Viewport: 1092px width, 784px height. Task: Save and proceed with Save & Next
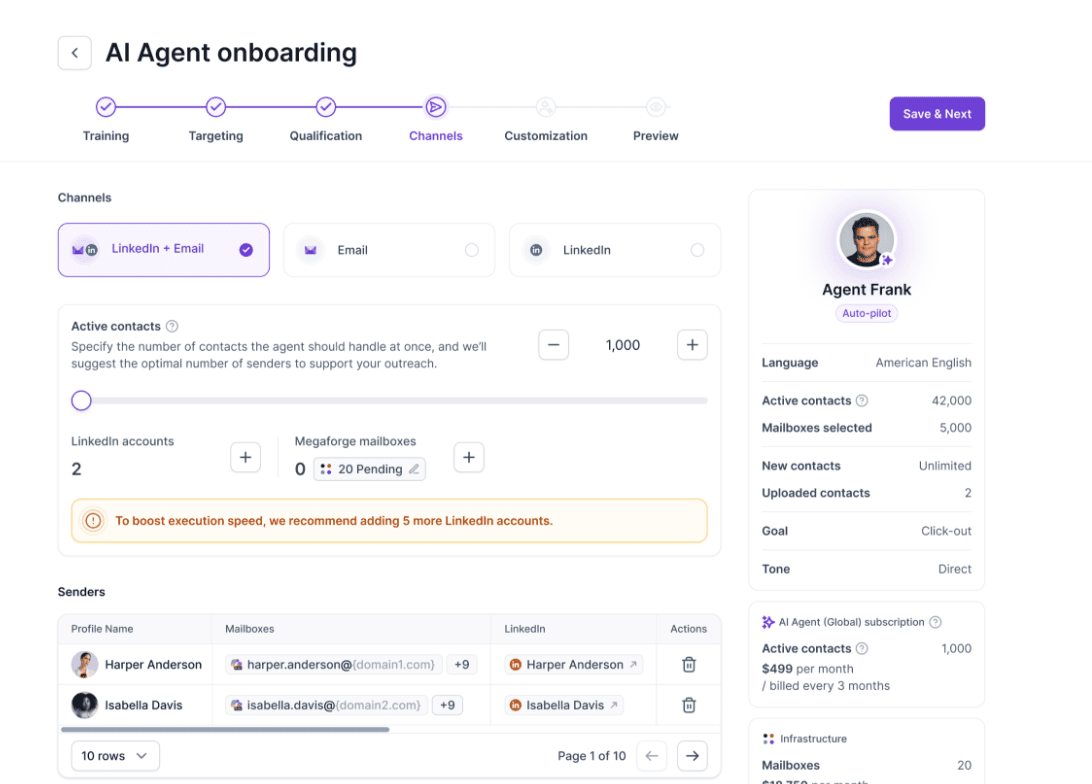tap(937, 113)
